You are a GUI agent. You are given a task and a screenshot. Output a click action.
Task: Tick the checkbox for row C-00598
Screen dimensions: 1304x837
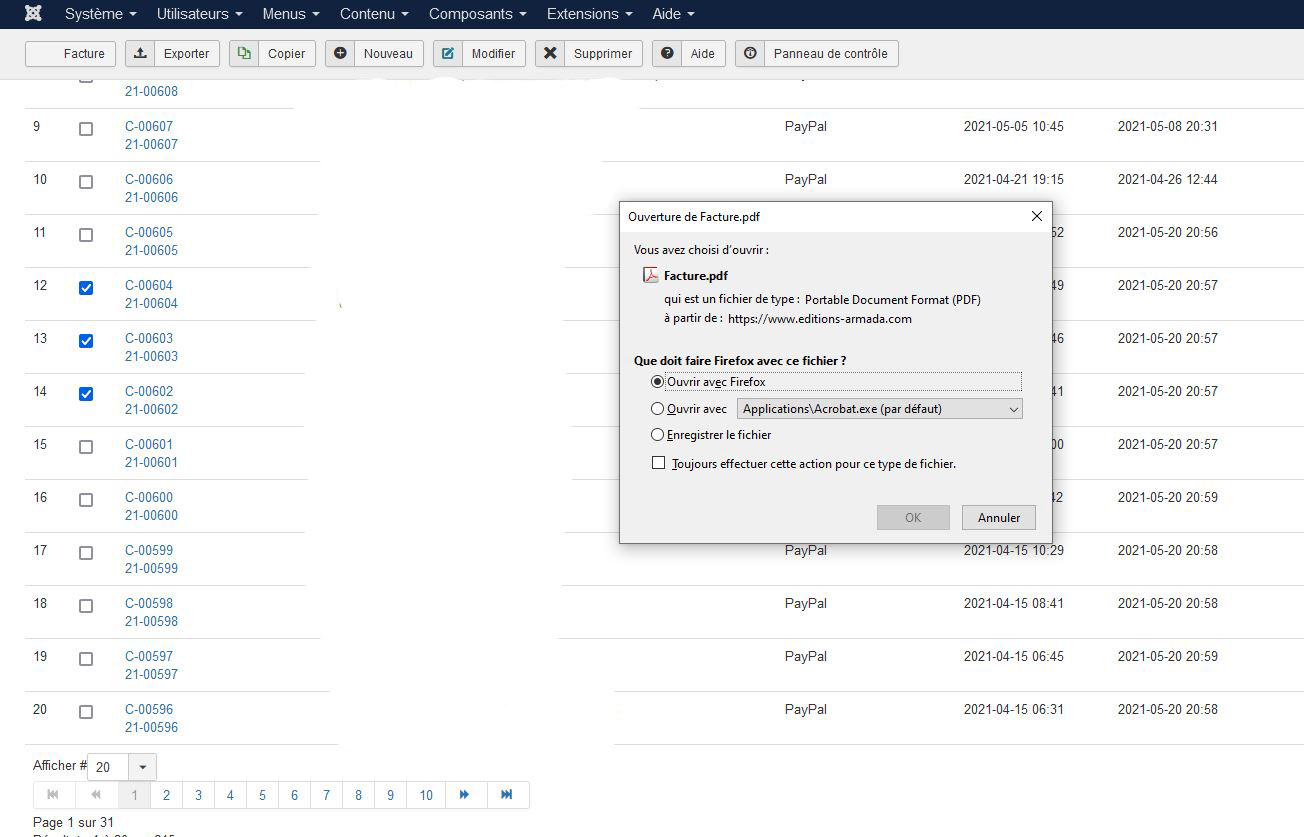(x=86, y=606)
